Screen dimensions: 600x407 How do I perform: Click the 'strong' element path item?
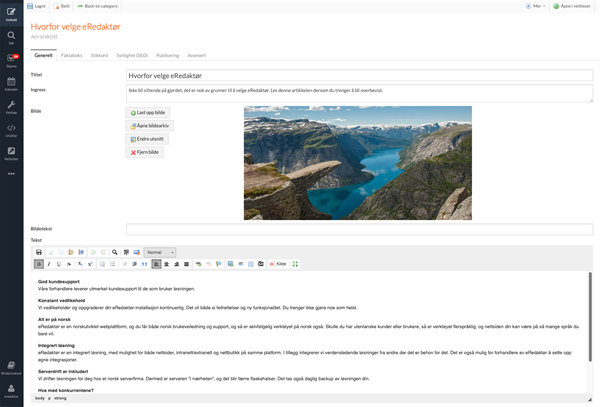[x=60, y=398]
